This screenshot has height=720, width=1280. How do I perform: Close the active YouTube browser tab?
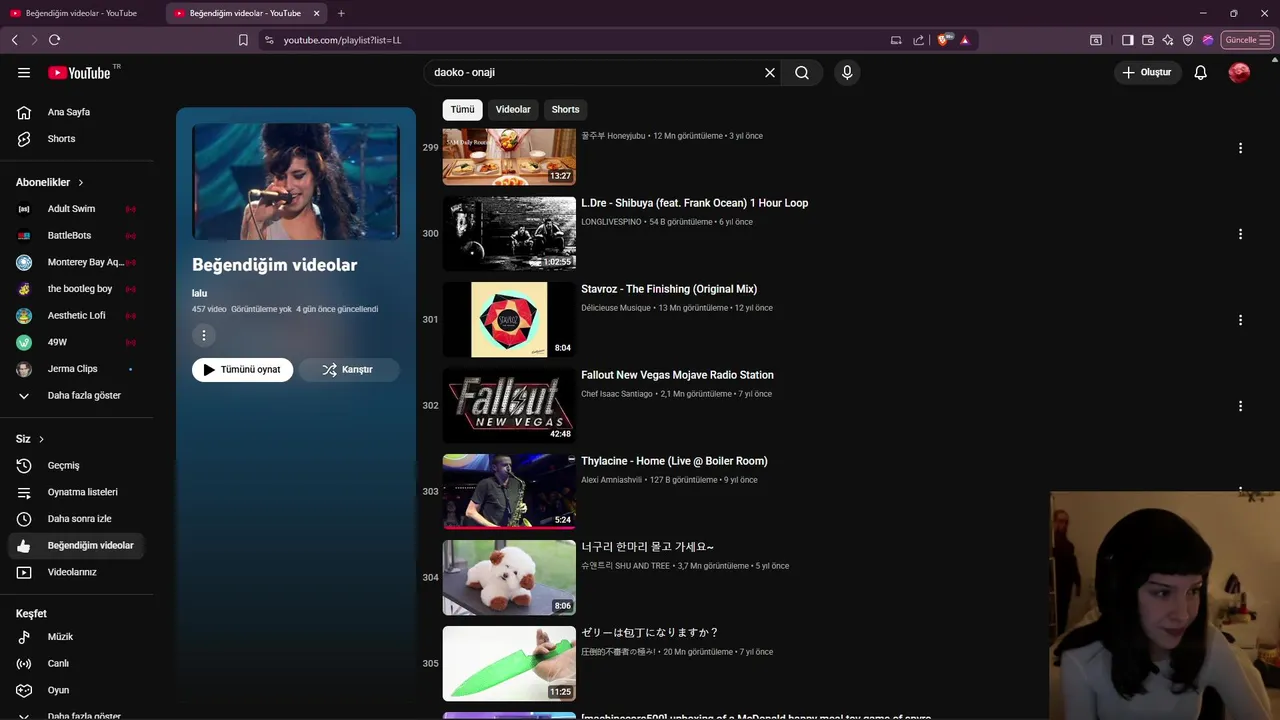click(317, 13)
